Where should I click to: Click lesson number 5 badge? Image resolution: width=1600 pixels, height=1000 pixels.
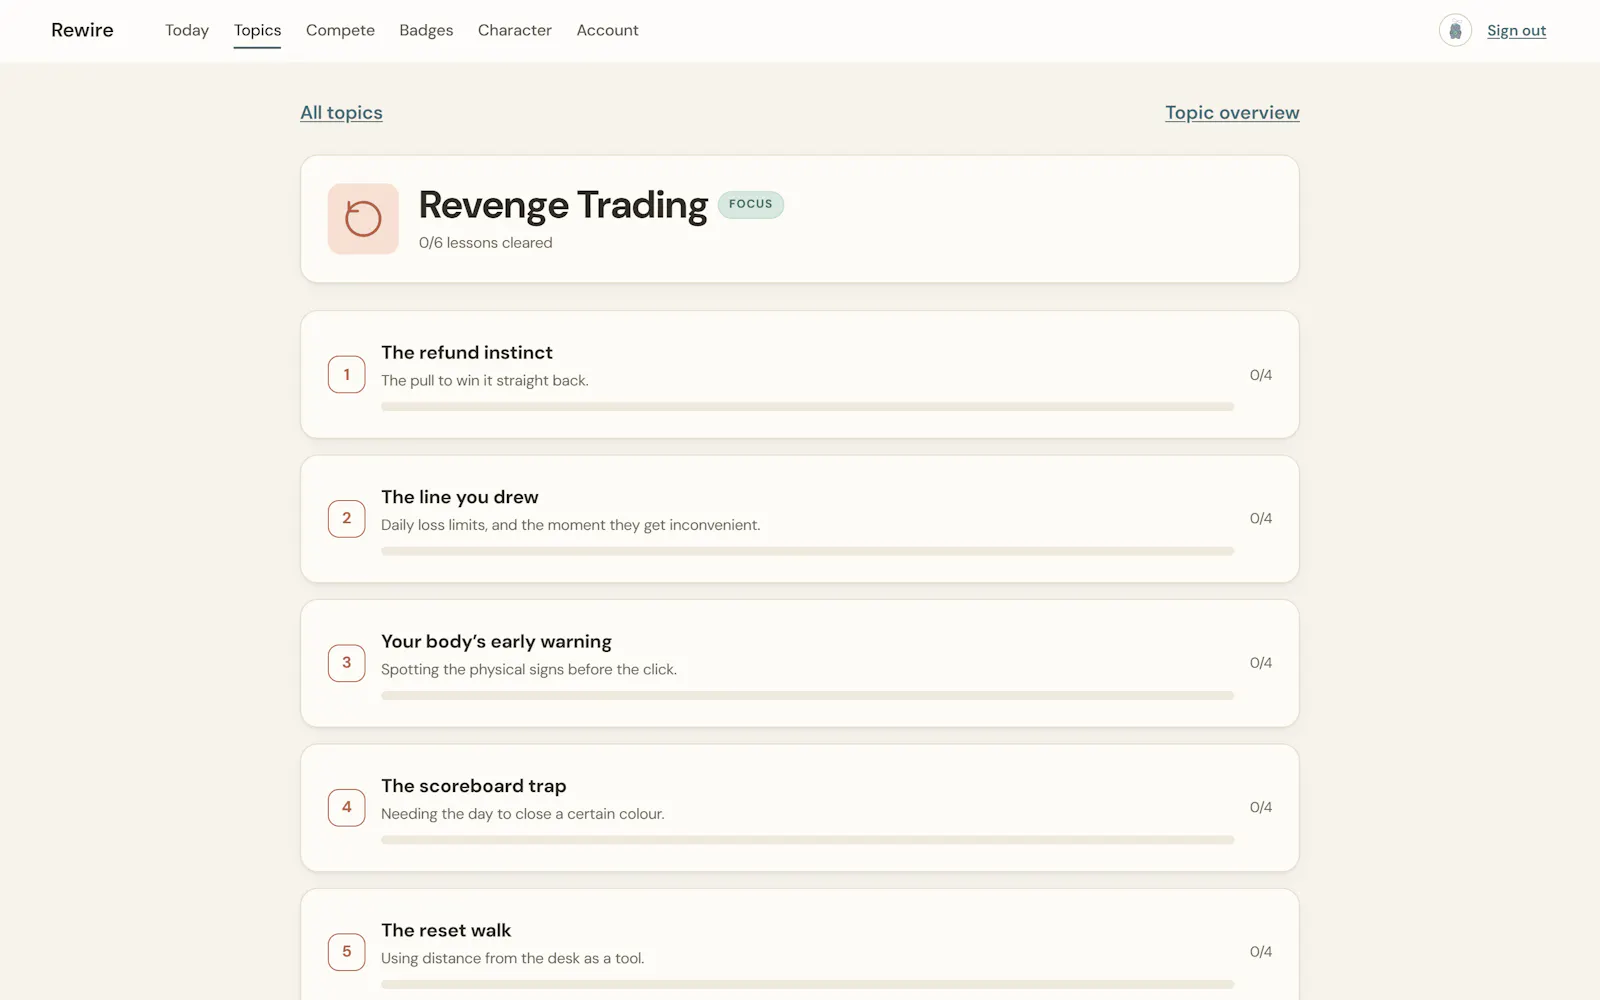[x=347, y=952]
